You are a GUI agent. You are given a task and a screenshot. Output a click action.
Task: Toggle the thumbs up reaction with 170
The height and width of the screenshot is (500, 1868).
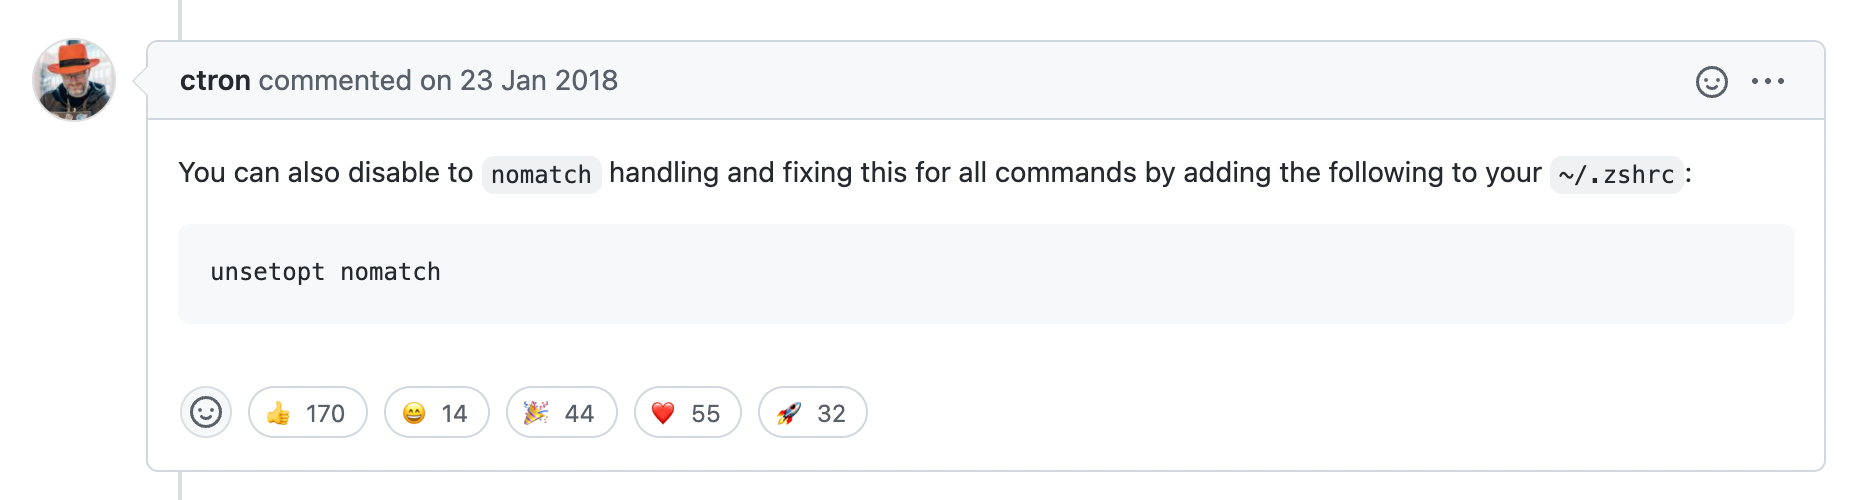tap(308, 412)
